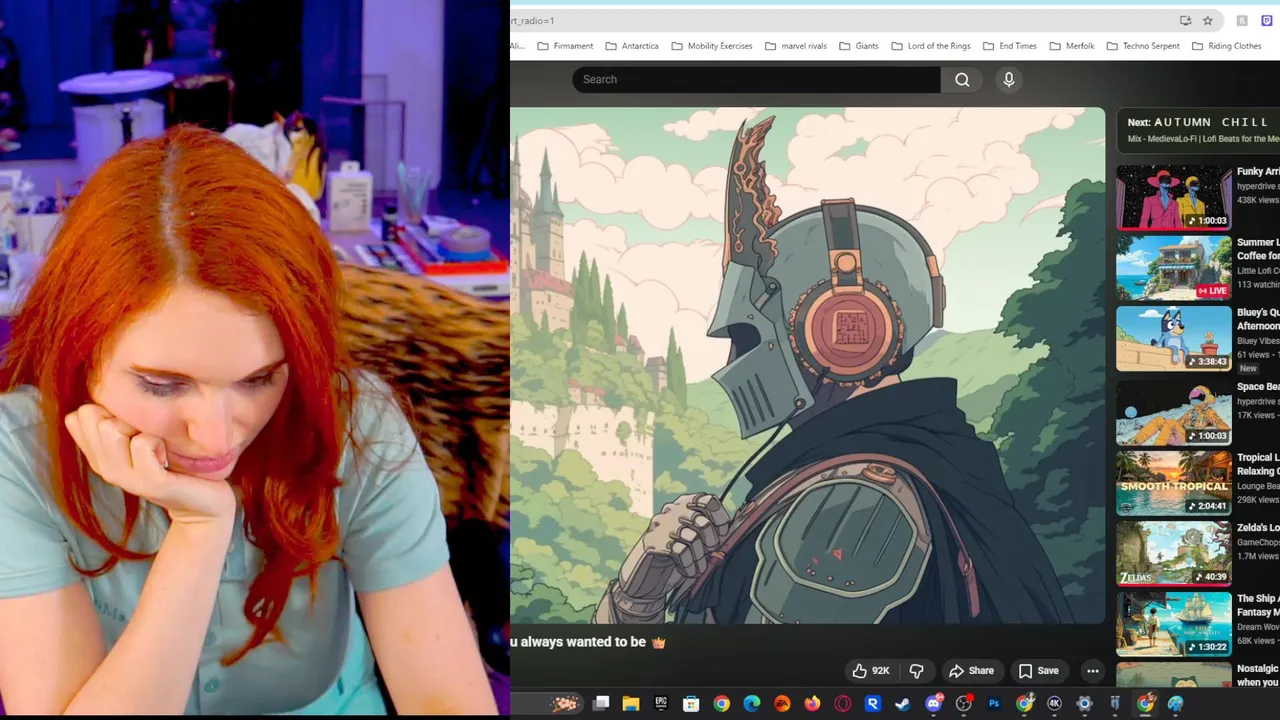This screenshot has height=720, width=1280.
Task: Launch EA app from the taskbar
Action: [x=782, y=704]
